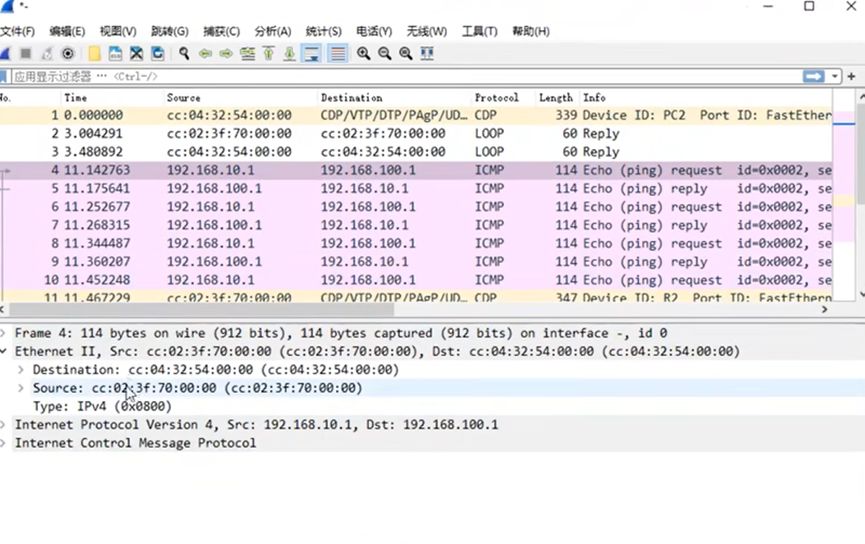Open the filter history dropdown arrow

tap(835, 76)
